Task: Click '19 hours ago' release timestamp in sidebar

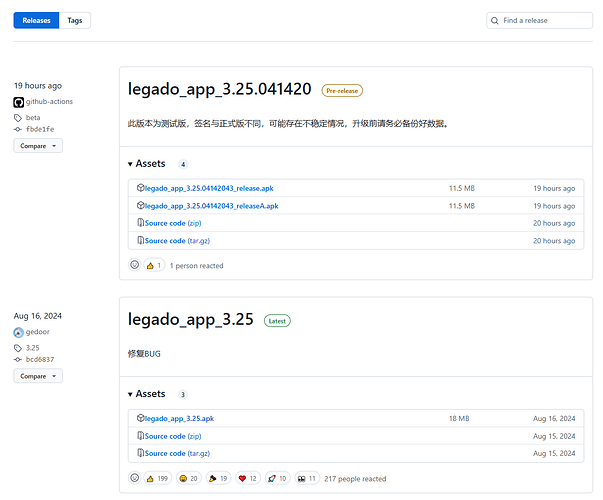Action: [38, 86]
